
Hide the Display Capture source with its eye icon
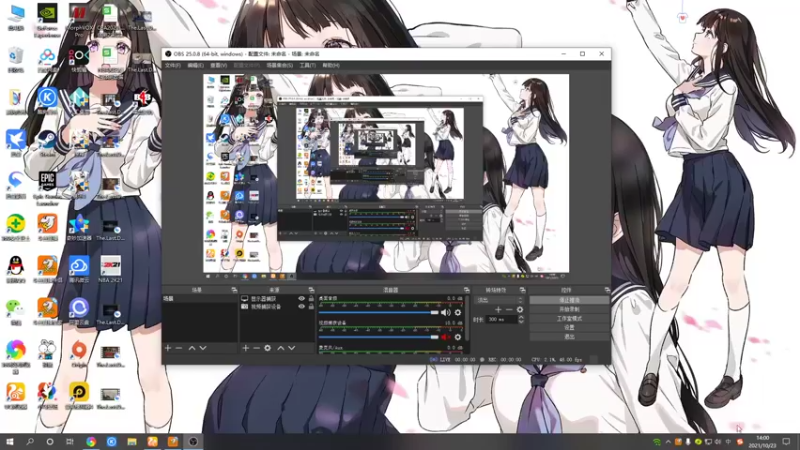pyautogui.click(x=302, y=299)
